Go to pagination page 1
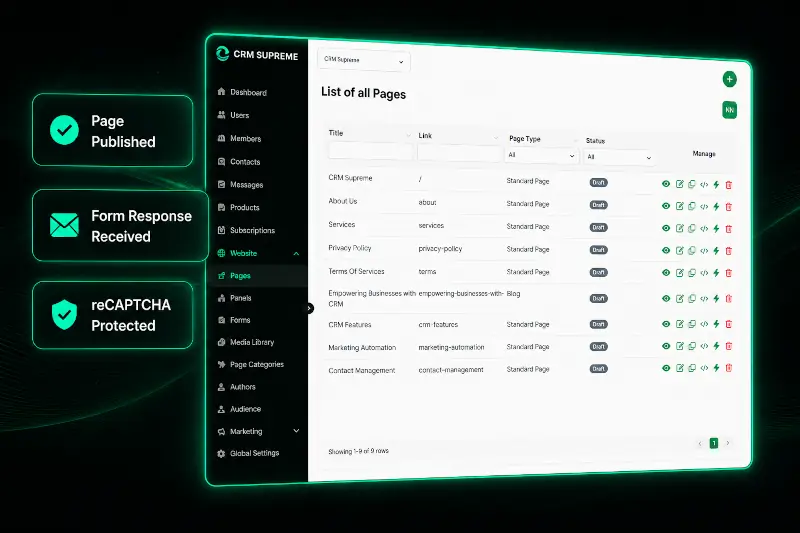Screen dimensions: 800x533 click(714, 443)
